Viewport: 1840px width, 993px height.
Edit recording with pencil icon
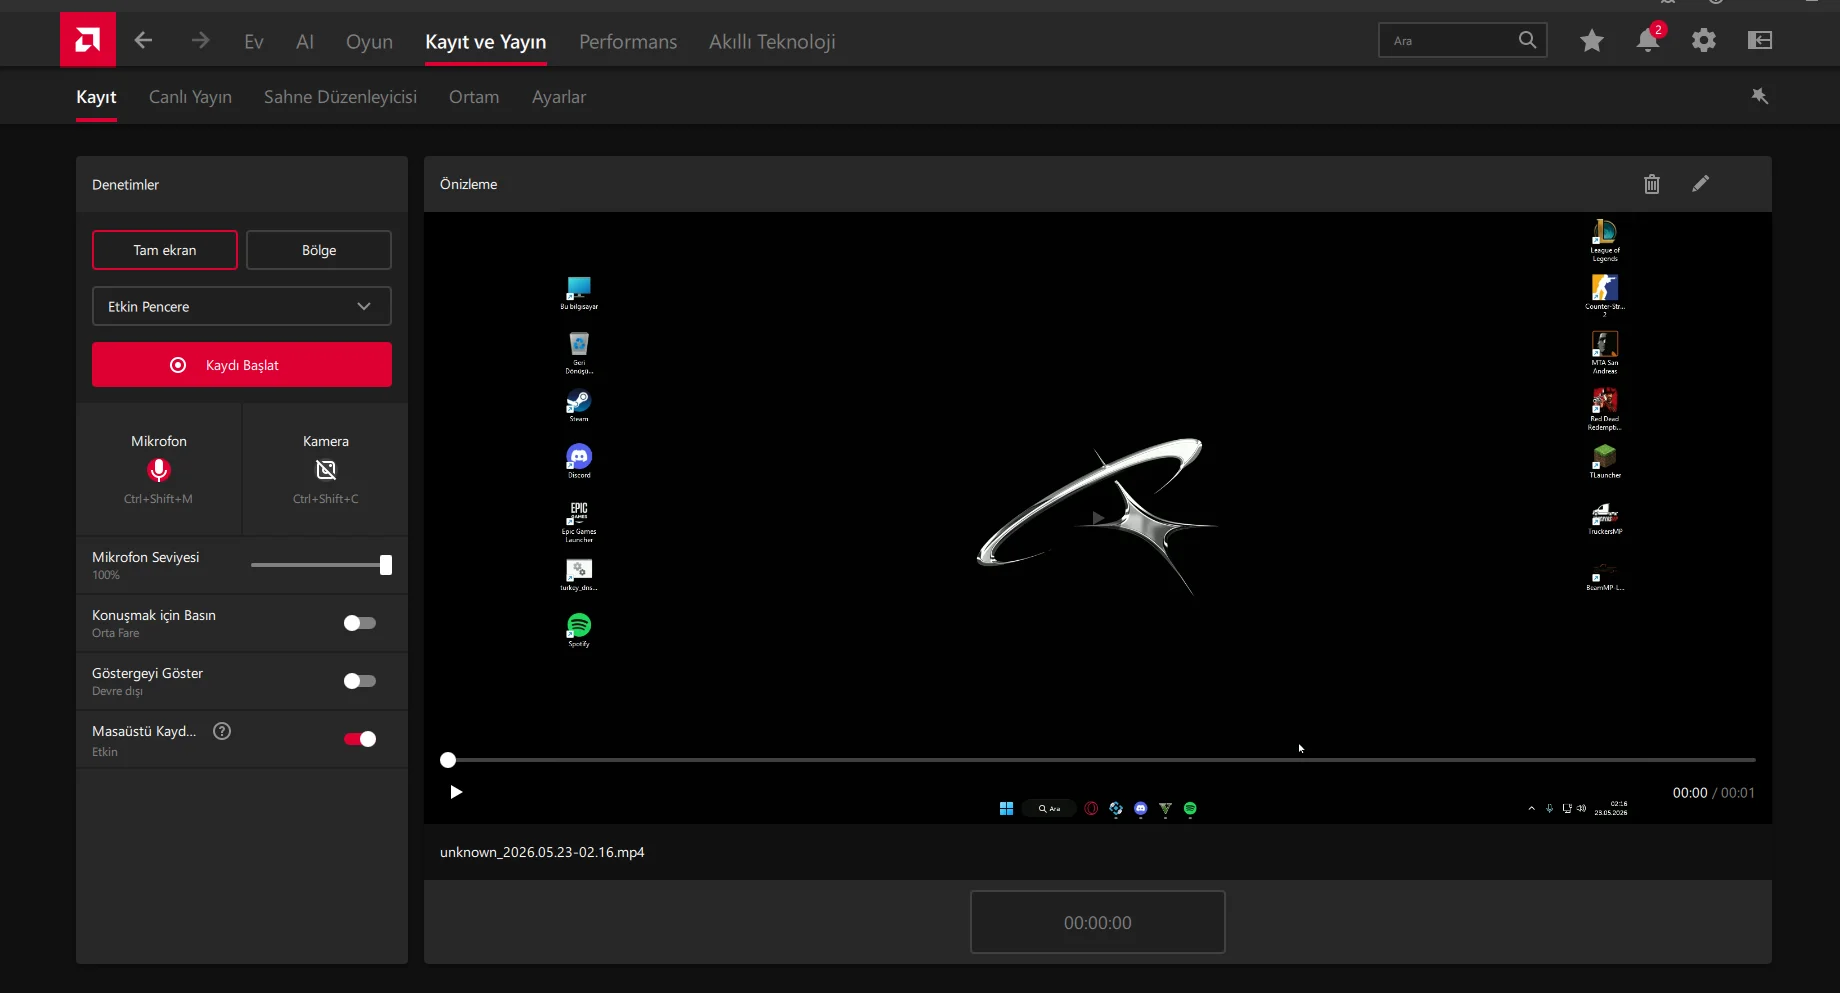pos(1701,184)
